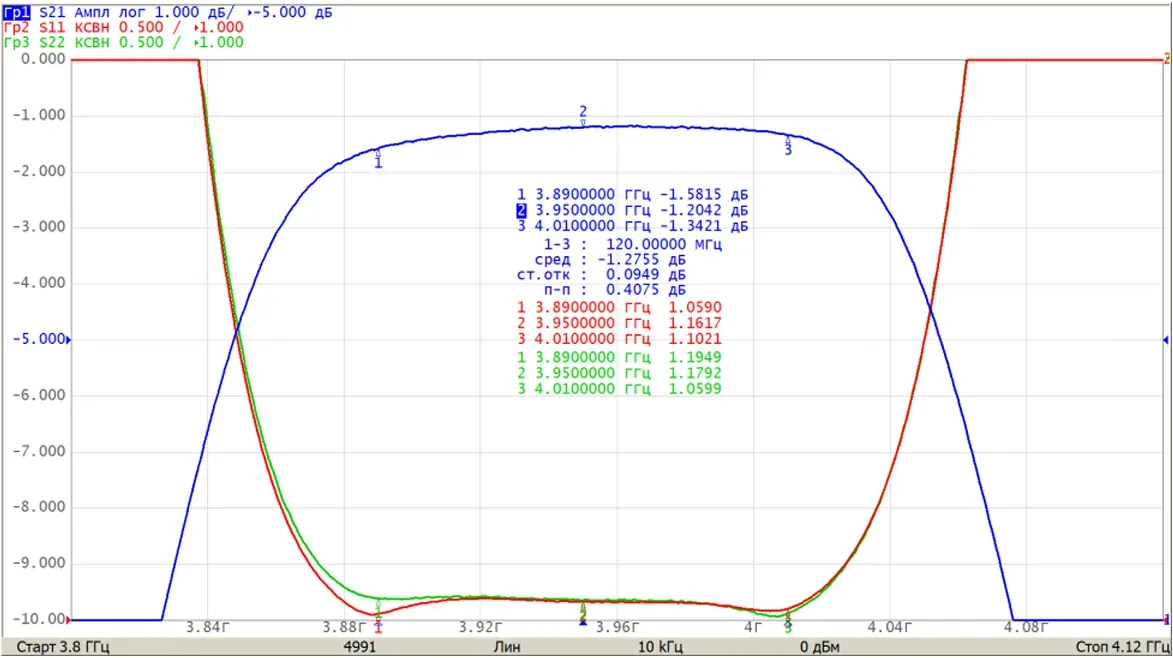Click the blue readout row showing -1.3421 дБ
The image size is (1173, 658).
point(632,226)
